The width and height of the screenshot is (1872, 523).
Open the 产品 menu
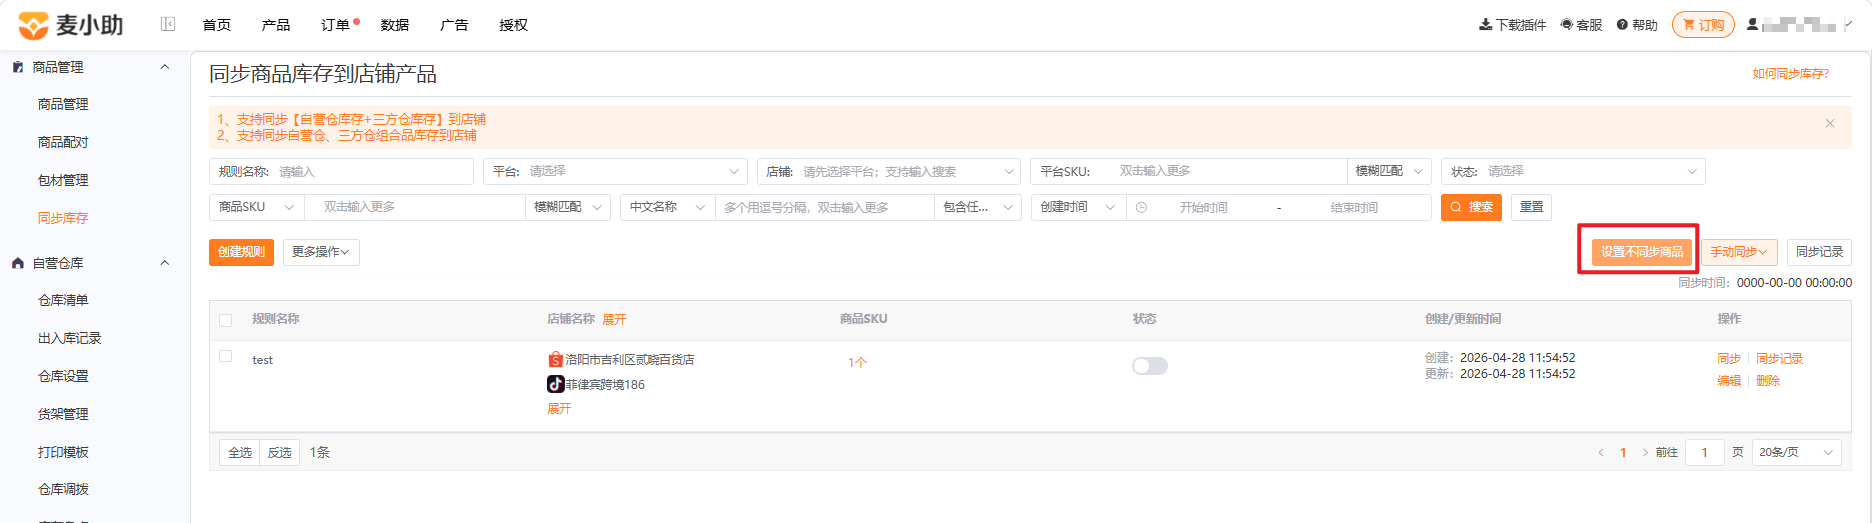click(275, 25)
